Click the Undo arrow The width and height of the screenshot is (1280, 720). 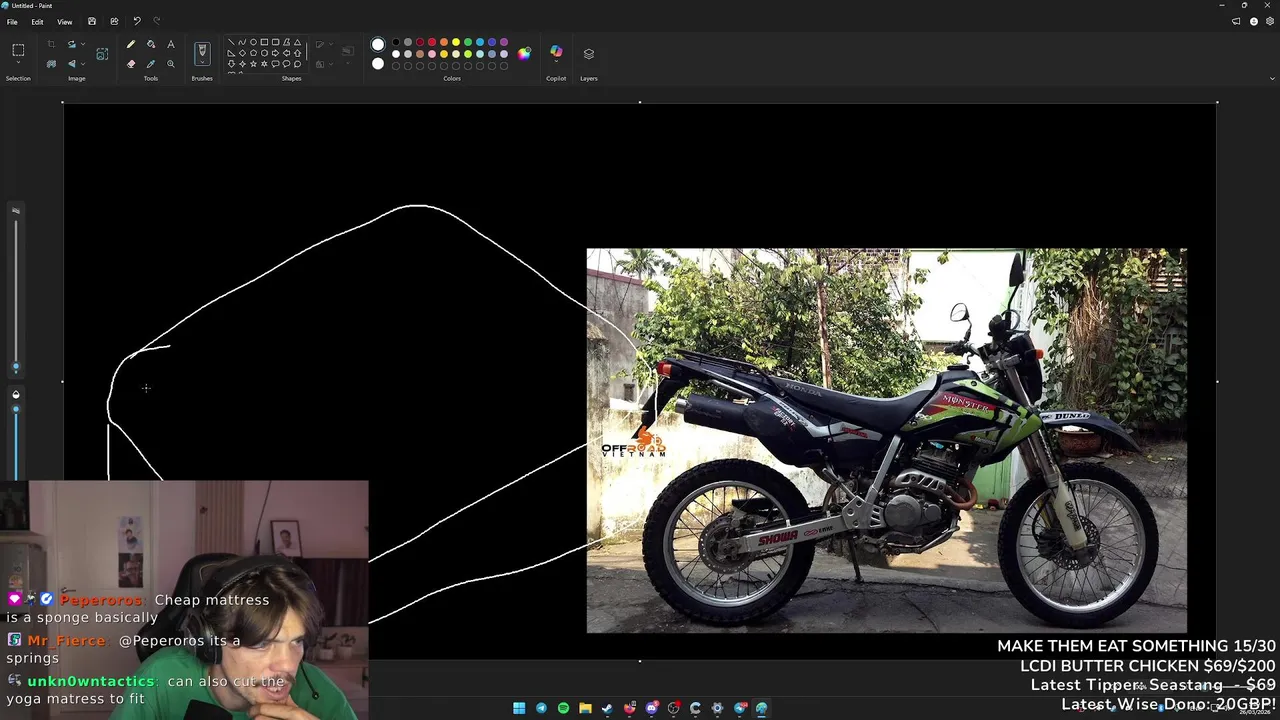pyautogui.click(x=137, y=21)
